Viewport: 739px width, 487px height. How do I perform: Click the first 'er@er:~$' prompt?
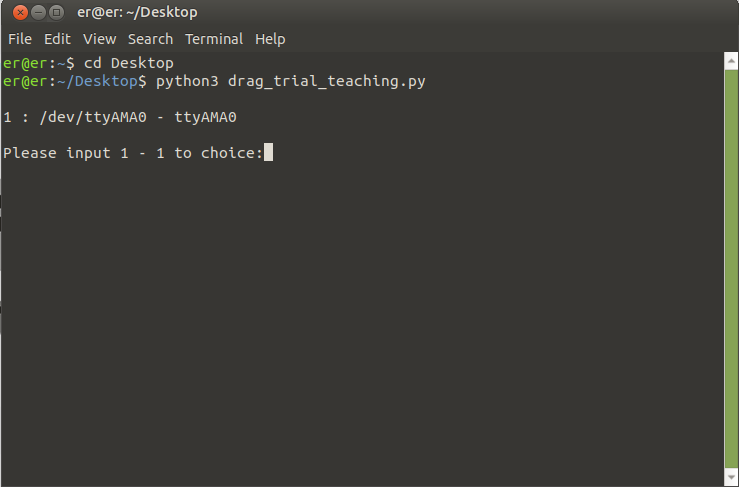[38, 63]
